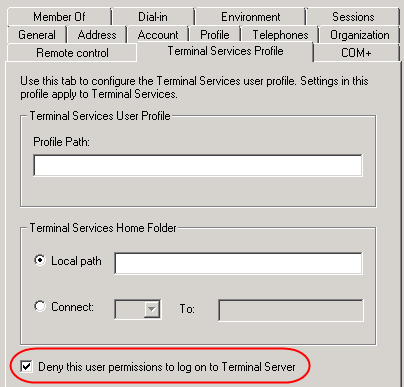Select the Account tab
This screenshot has width=404, height=387.
click(x=158, y=35)
